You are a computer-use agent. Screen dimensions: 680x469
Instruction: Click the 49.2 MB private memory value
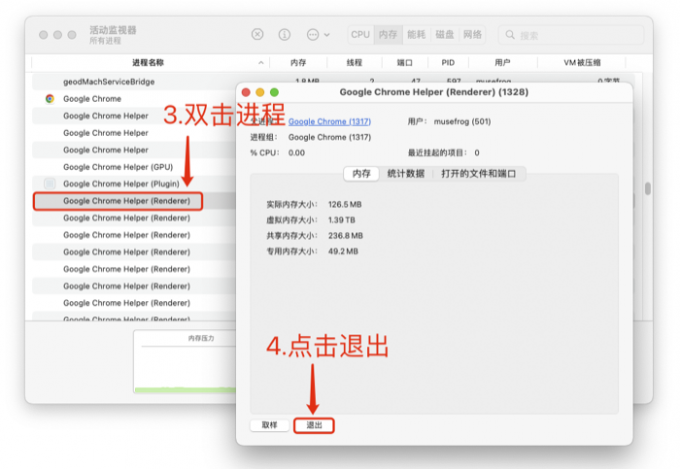[343, 251]
